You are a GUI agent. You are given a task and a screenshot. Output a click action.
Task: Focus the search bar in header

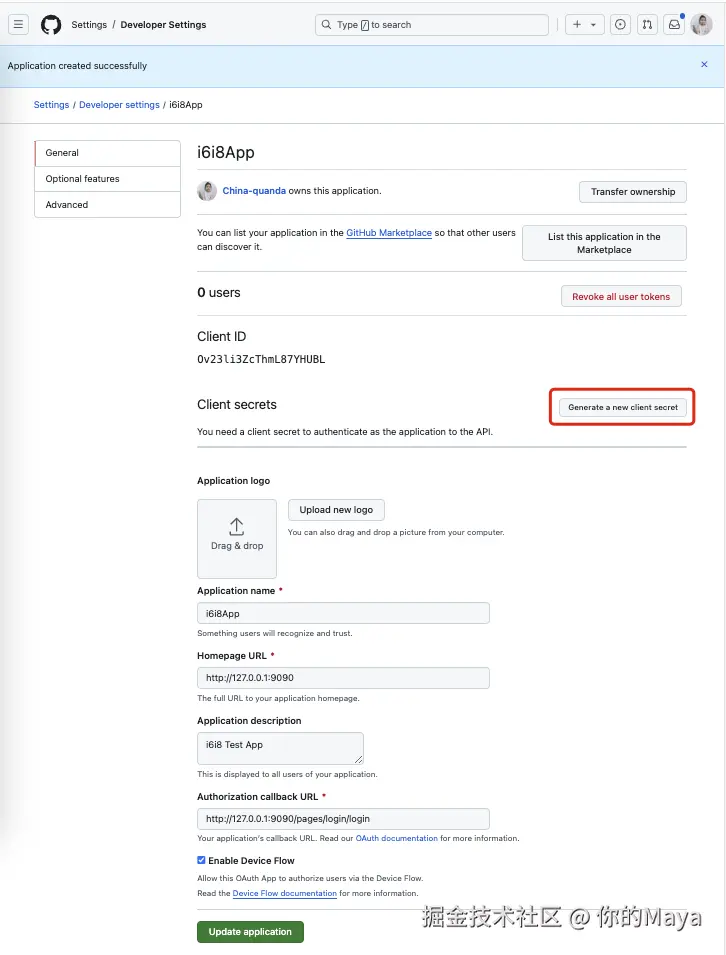click(x=432, y=25)
